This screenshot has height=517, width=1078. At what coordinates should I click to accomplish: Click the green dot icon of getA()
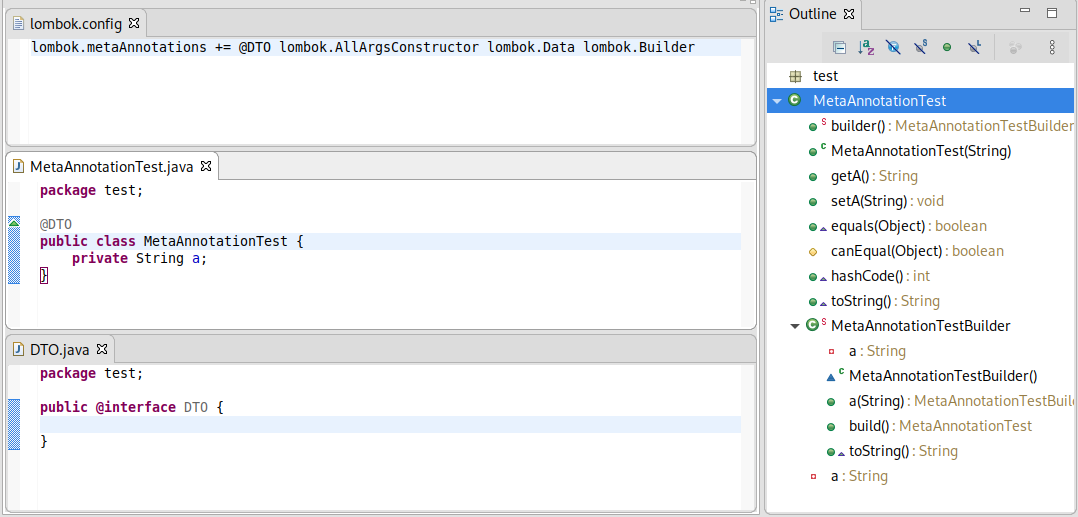click(813, 177)
